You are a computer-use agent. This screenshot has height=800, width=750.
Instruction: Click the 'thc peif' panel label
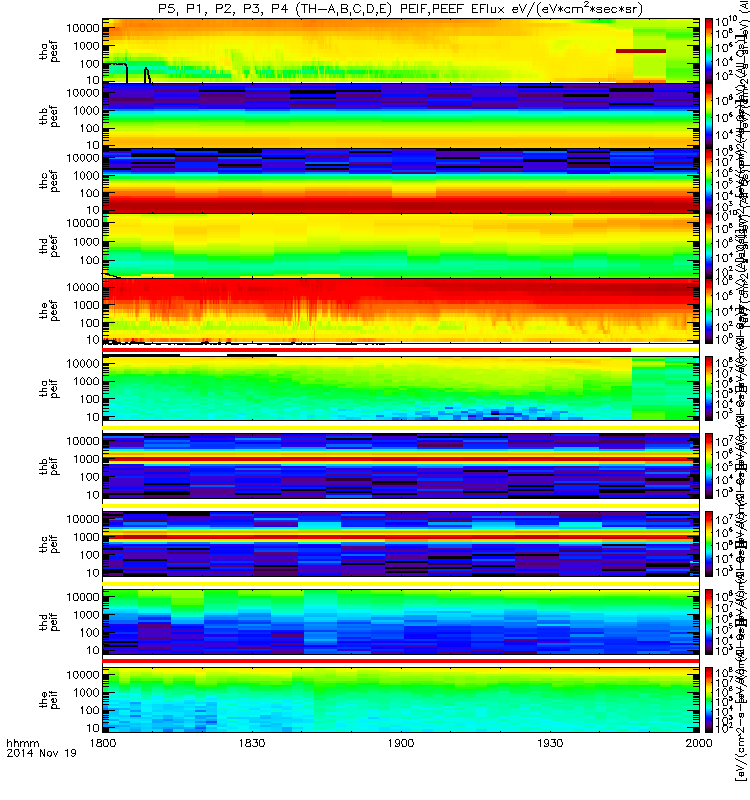pos(49,544)
